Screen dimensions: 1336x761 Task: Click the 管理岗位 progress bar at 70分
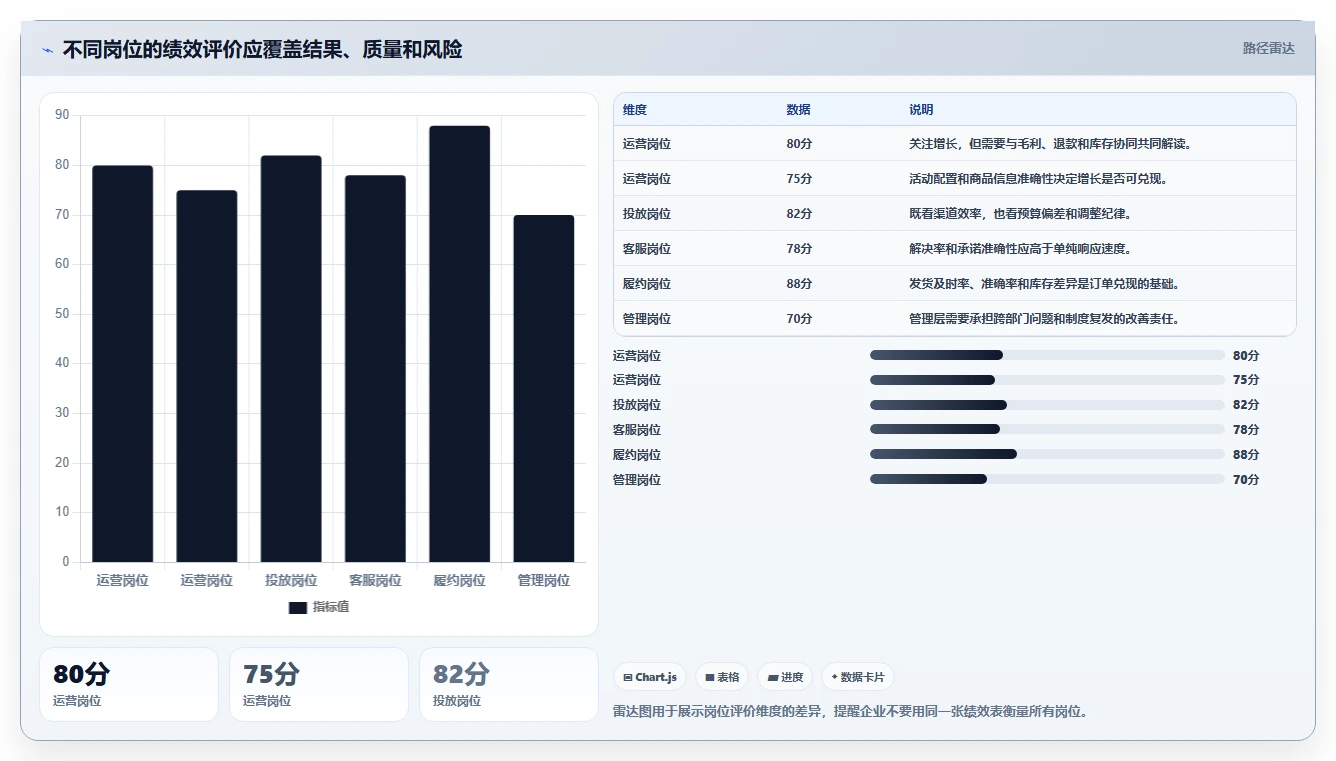[x=1047, y=479]
